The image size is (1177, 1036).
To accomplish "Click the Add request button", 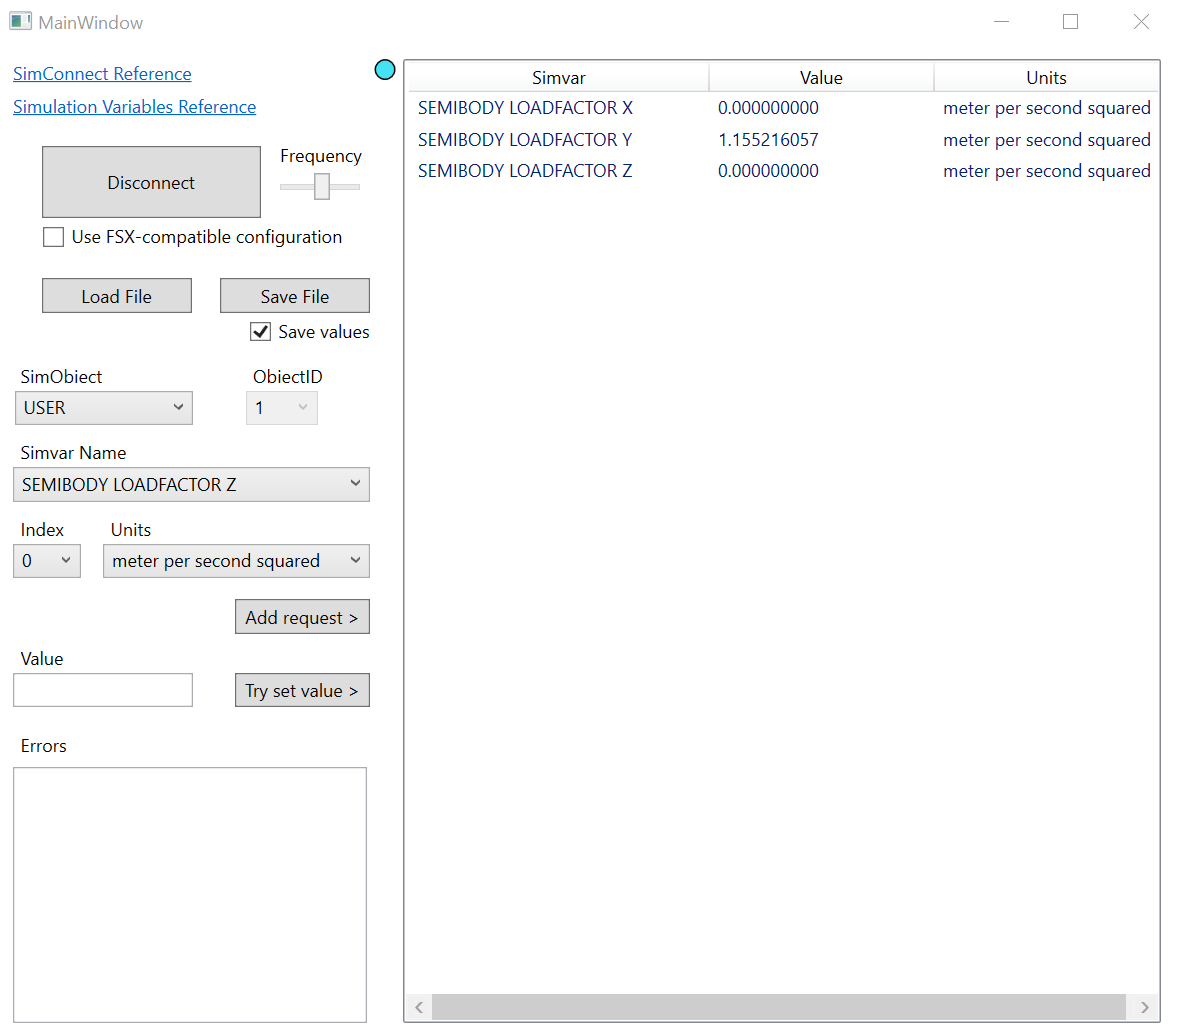I will click(x=302, y=618).
